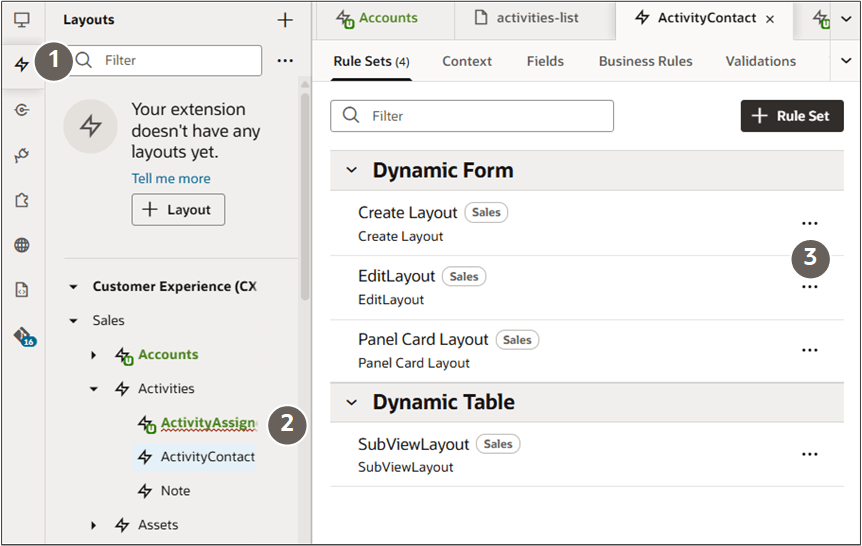
Task: Expand the Accounts tree node
Action: click(94, 355)
